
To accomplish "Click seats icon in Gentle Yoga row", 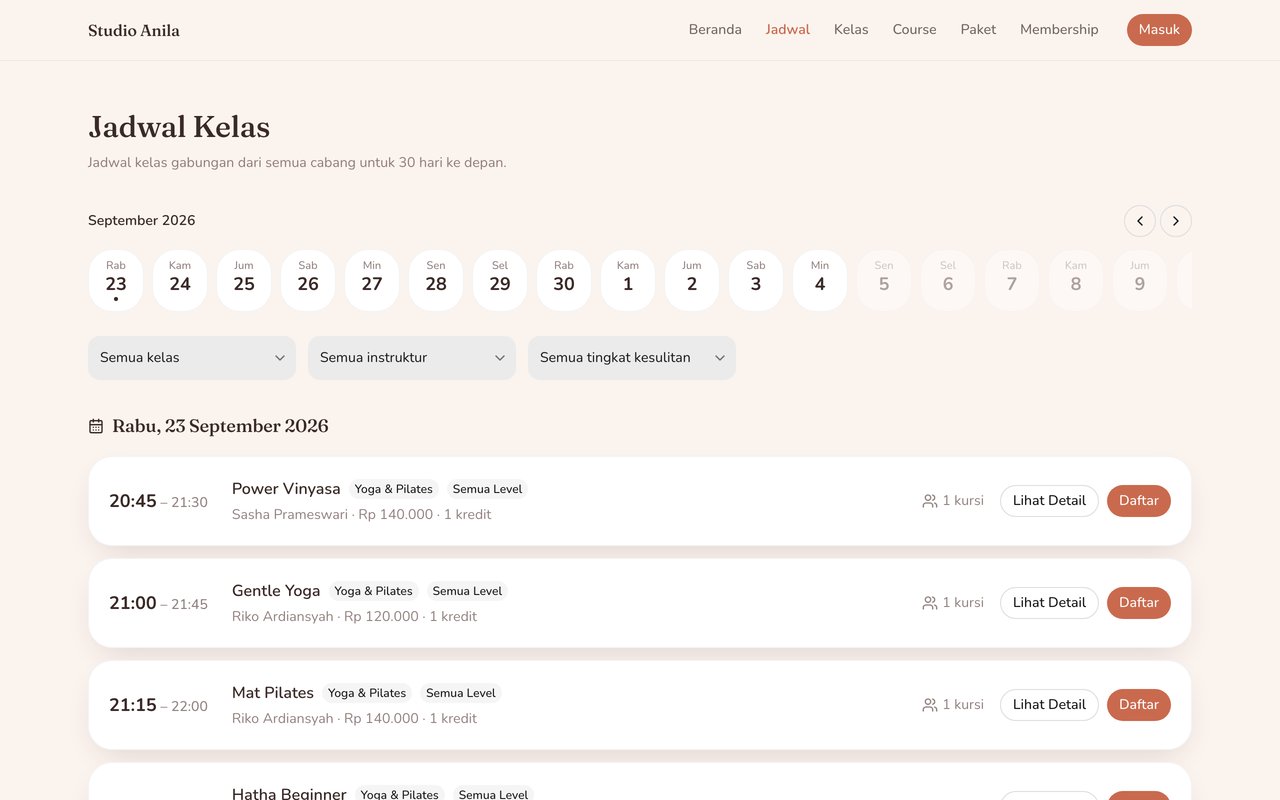I will point(930,603).
